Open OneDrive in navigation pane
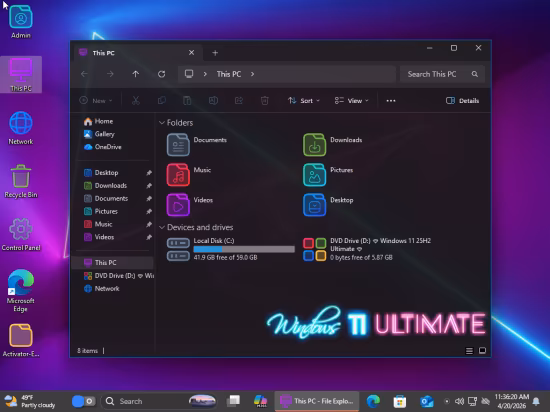This screenshot has width=550, height=412. point(102,147)
